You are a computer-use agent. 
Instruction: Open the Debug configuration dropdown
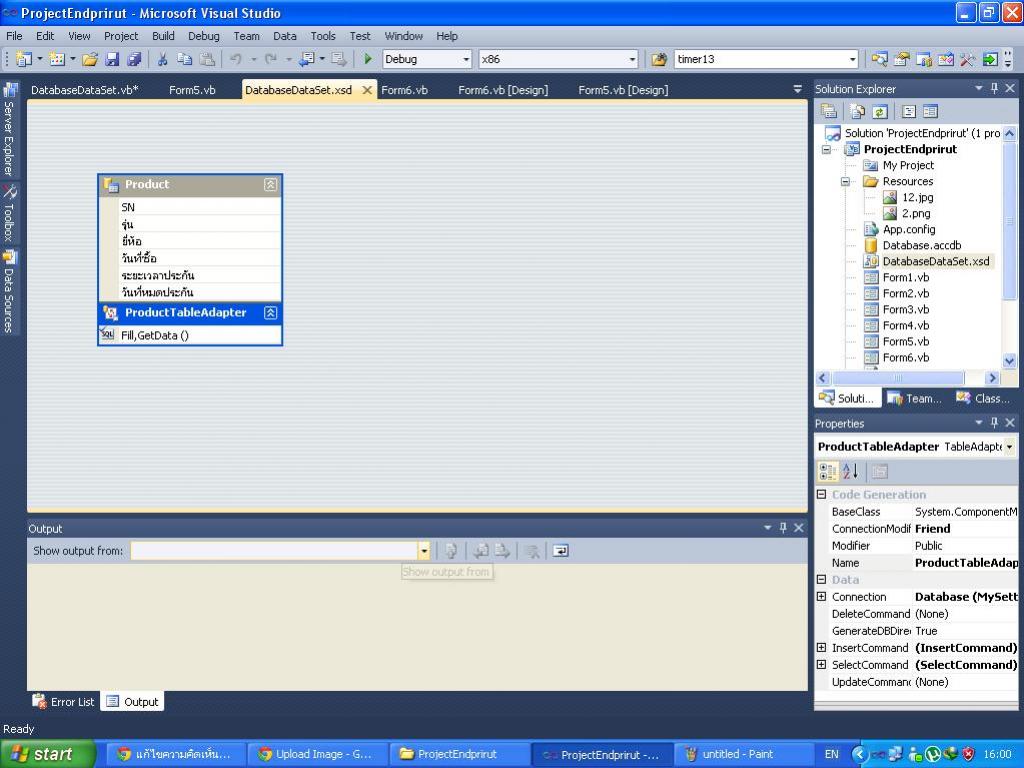pyautogui.click(x=466, y=59)
